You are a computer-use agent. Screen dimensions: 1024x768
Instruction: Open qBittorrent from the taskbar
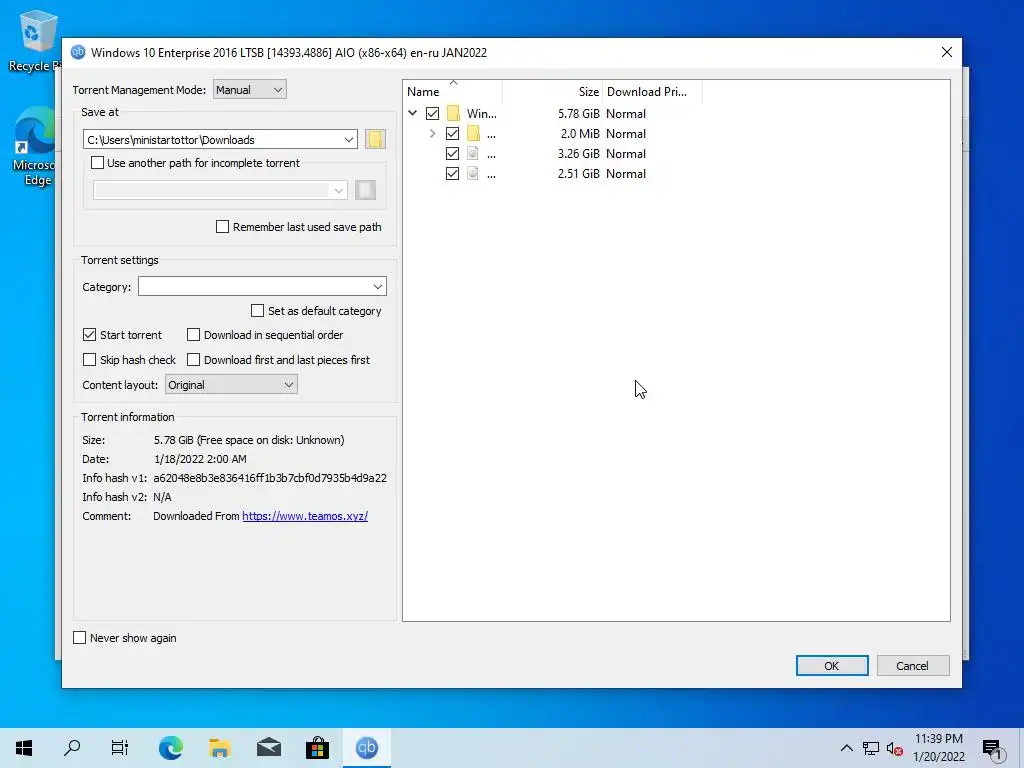click(366, 748)
